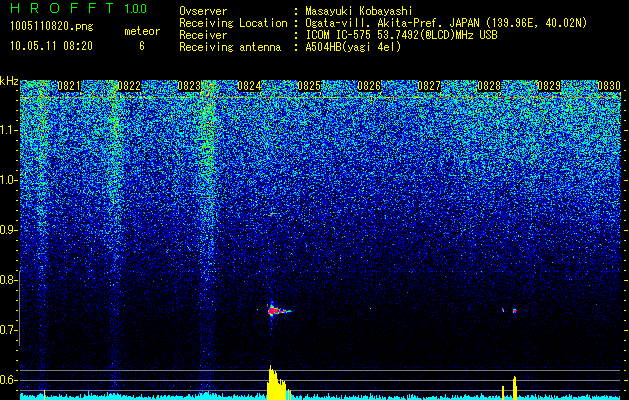Click the 0822 time marker
Viewport: 629px width, 400px height.
coord(129,86)
